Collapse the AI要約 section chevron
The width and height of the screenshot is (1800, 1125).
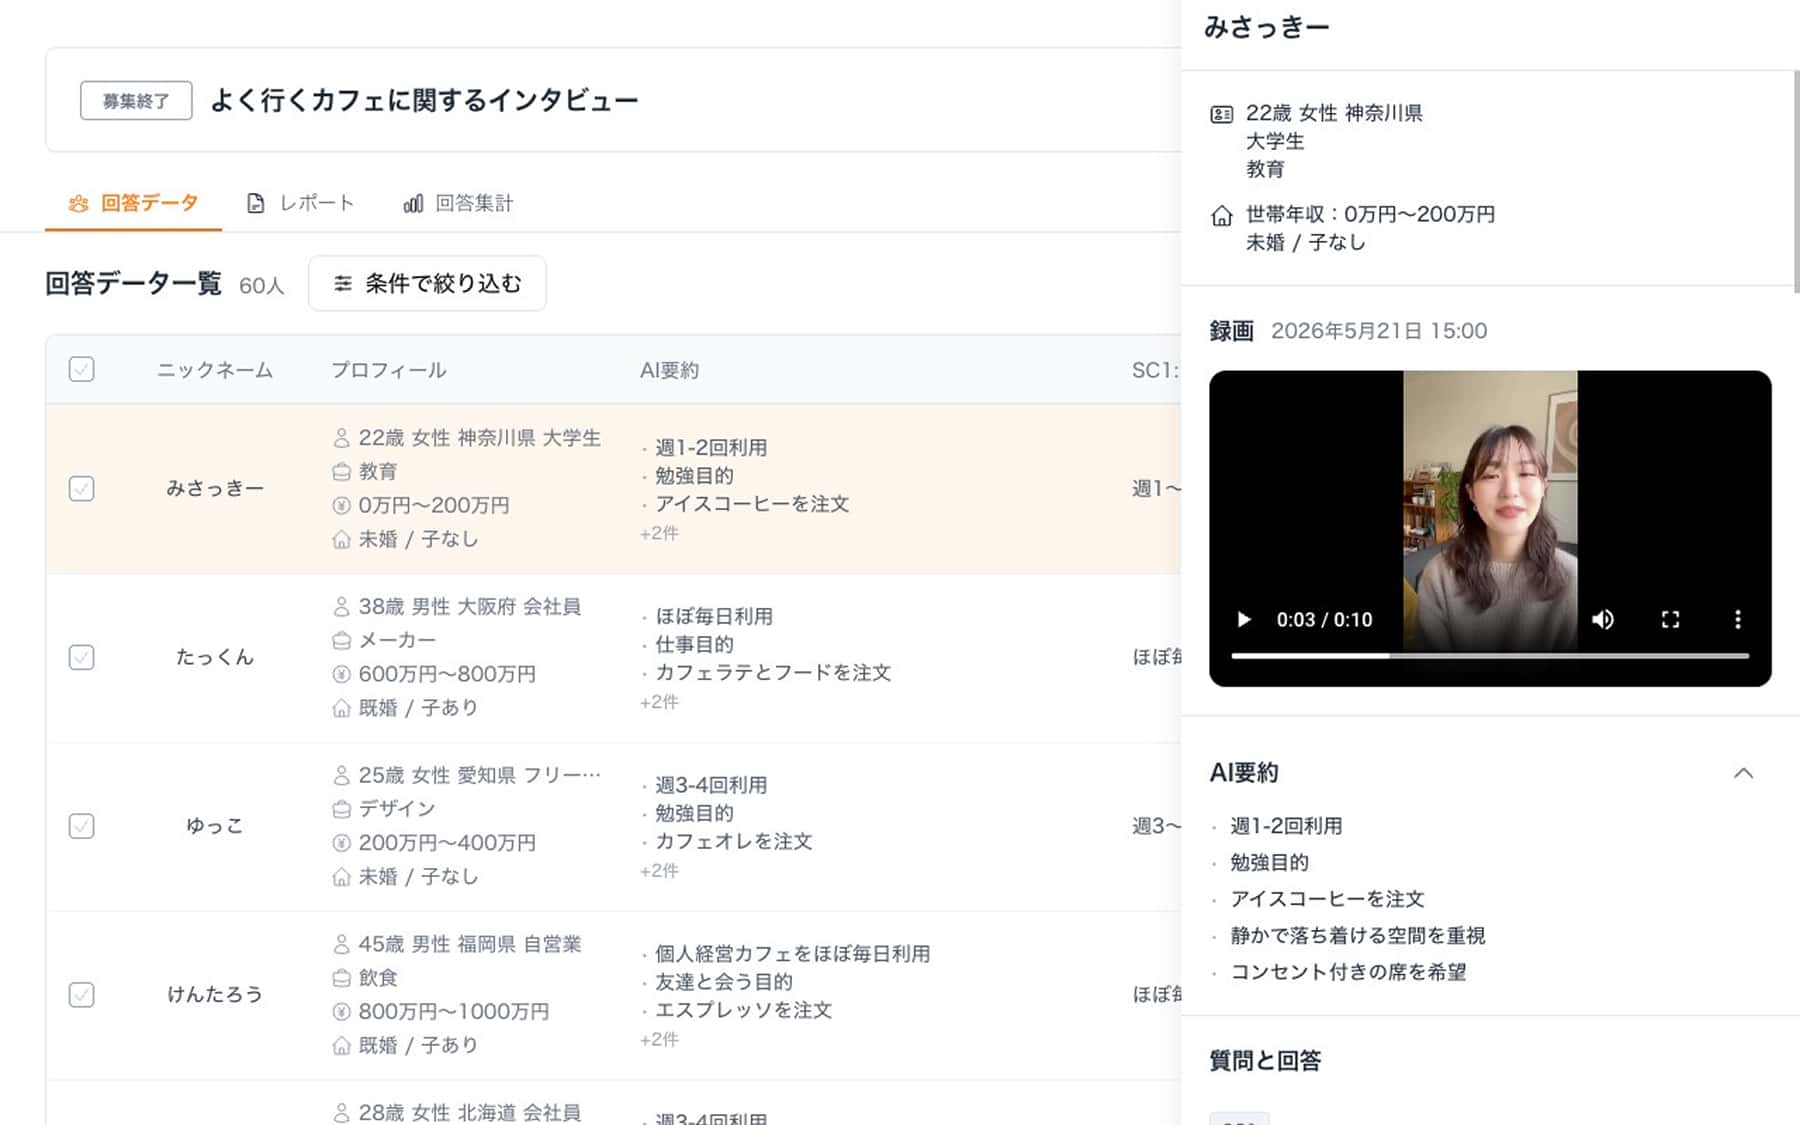[x=1743, y=773]
